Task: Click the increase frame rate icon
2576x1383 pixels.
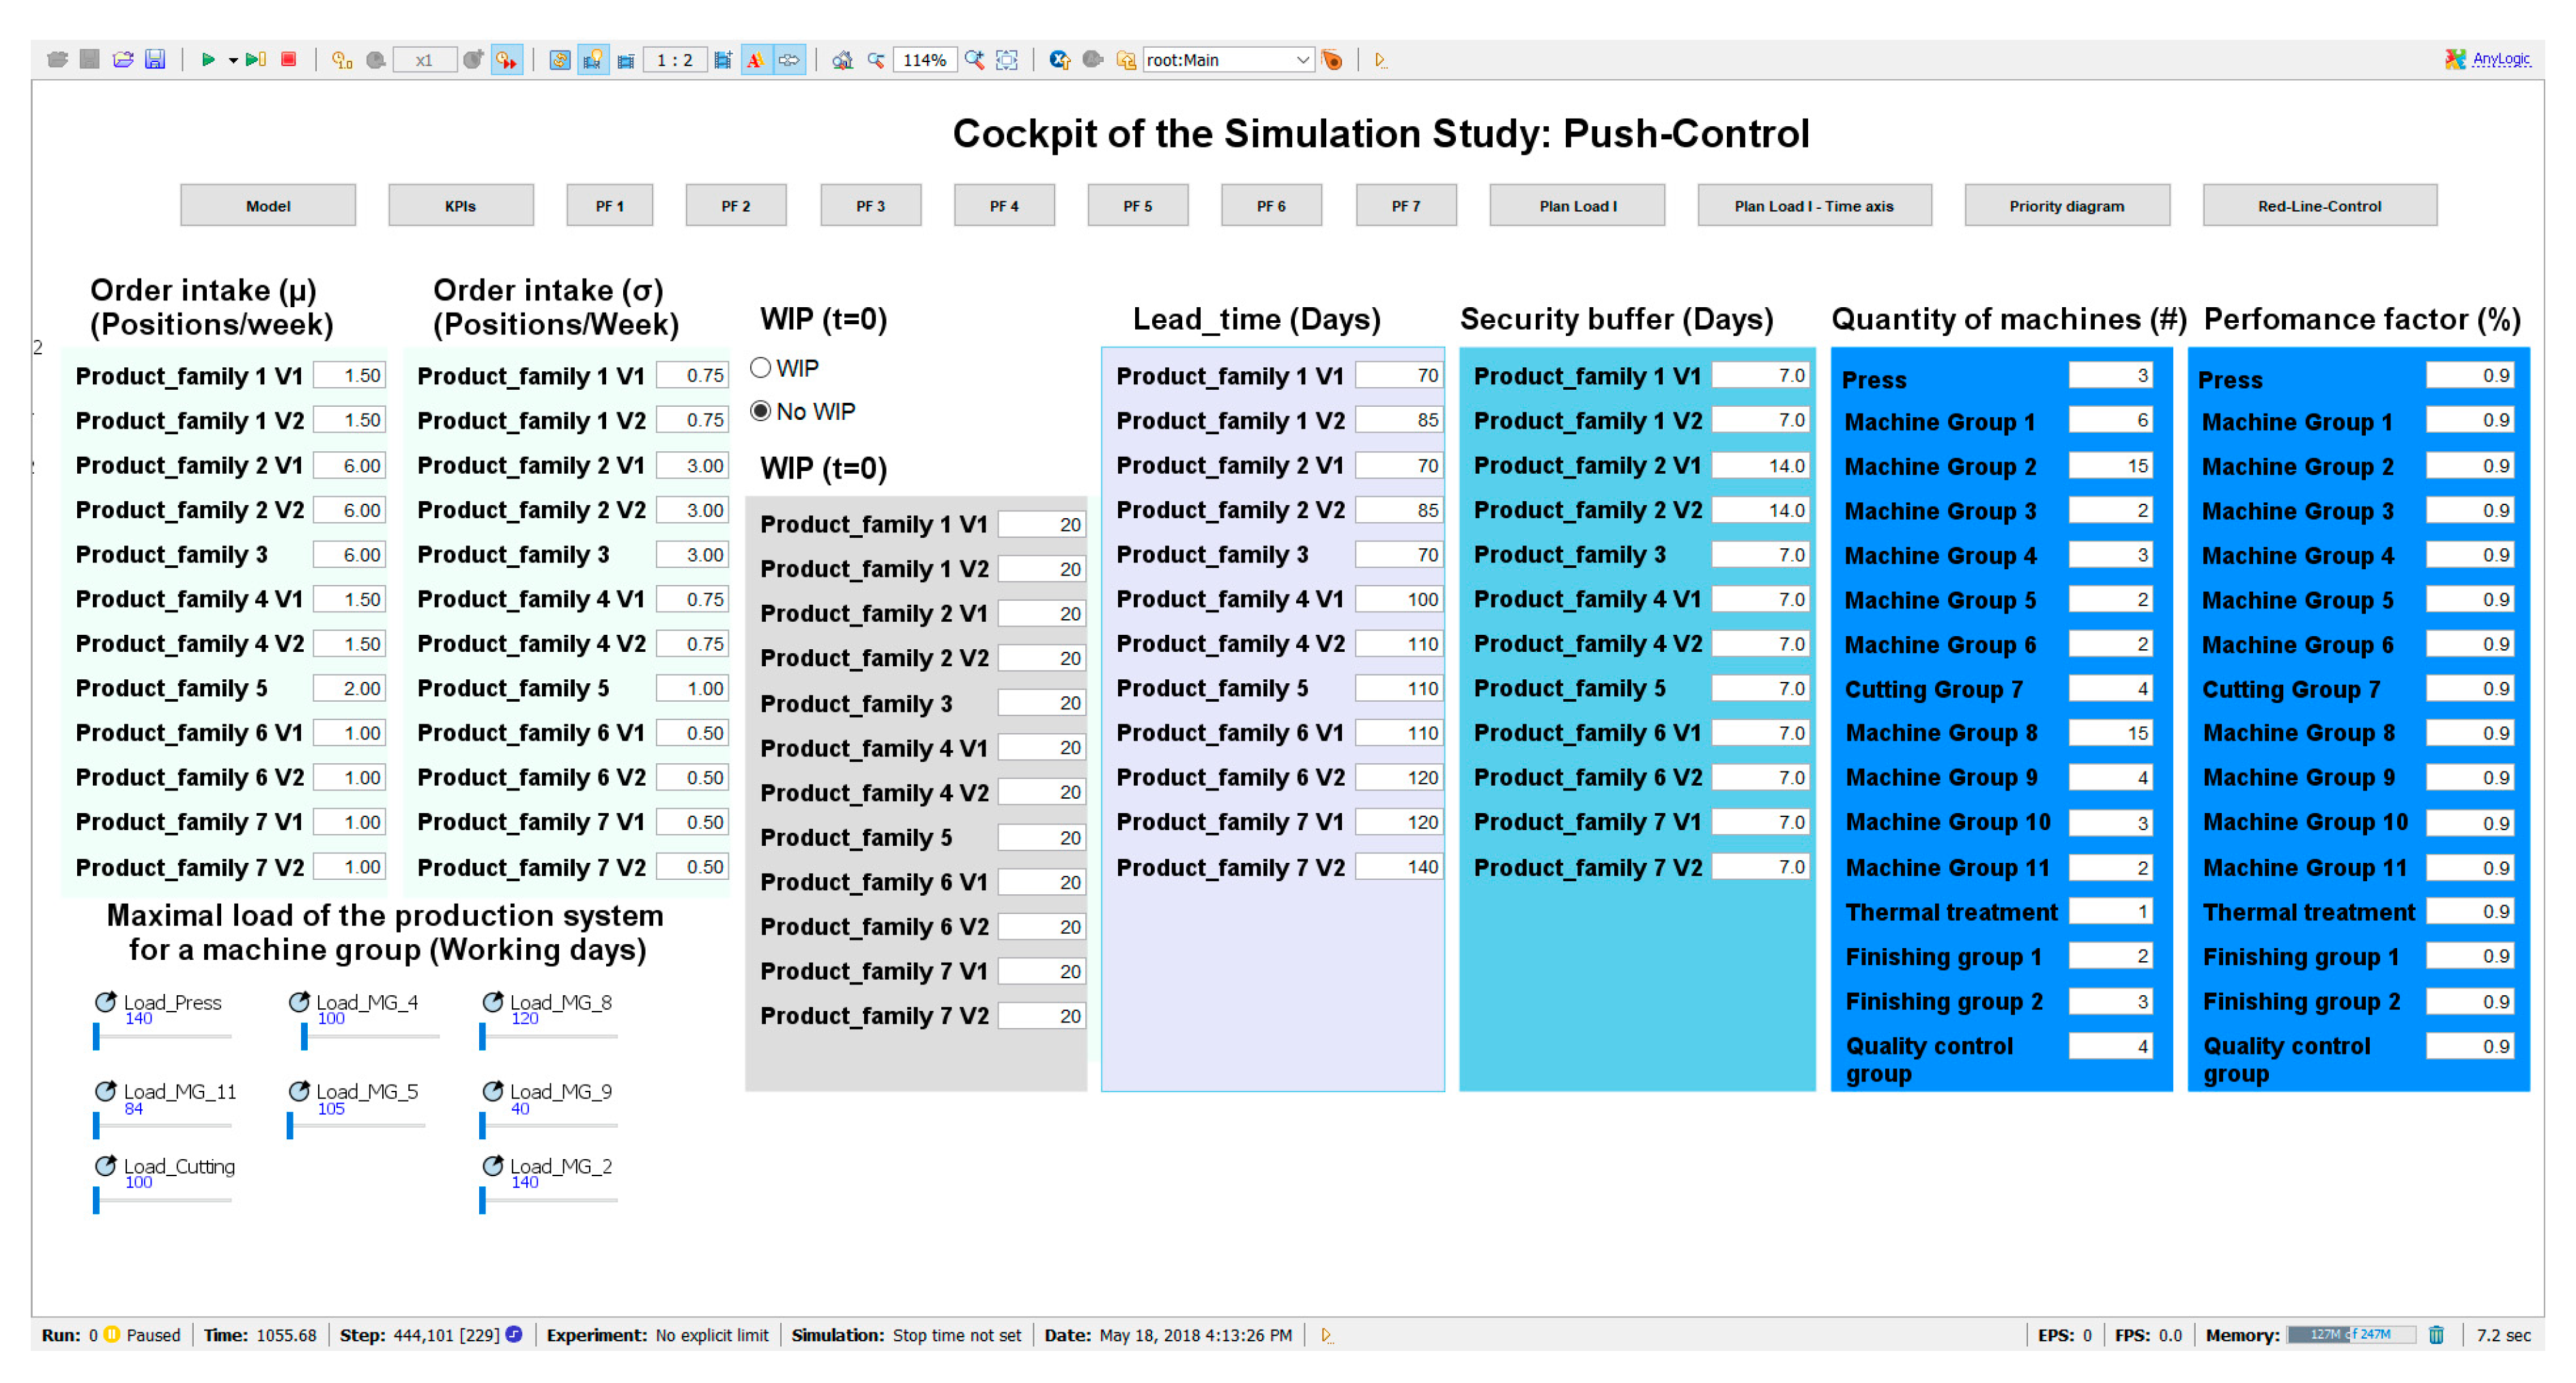Action: click(x=723, y=60)
